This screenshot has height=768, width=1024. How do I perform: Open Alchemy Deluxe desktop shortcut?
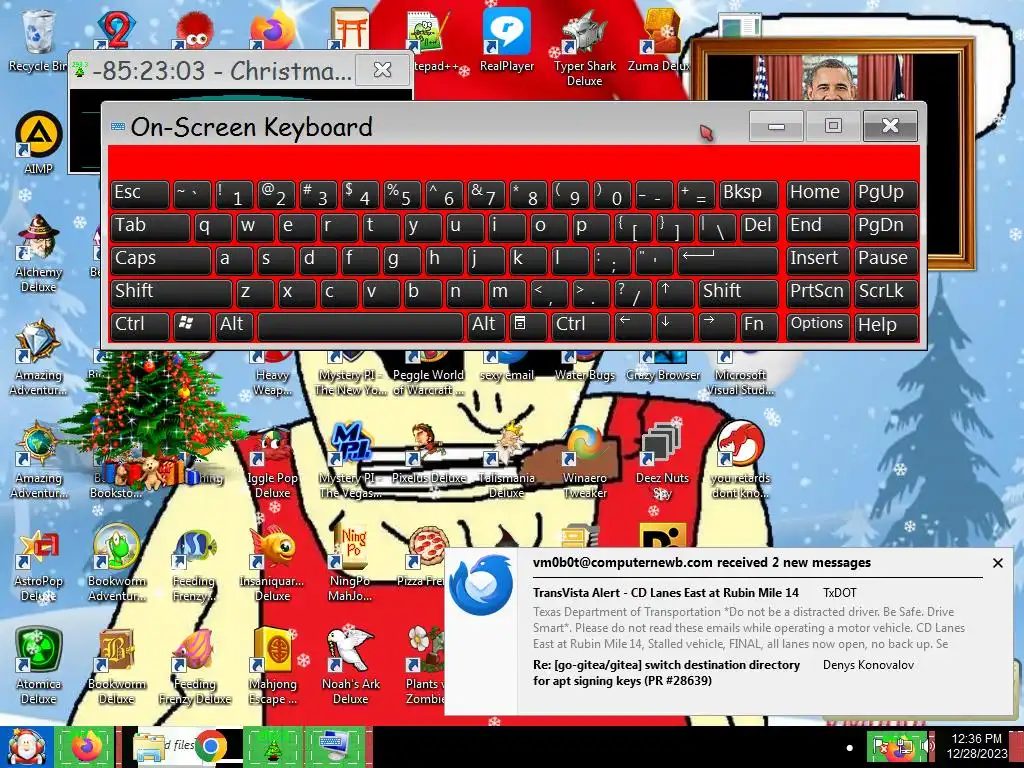click(x=39, y=253)
